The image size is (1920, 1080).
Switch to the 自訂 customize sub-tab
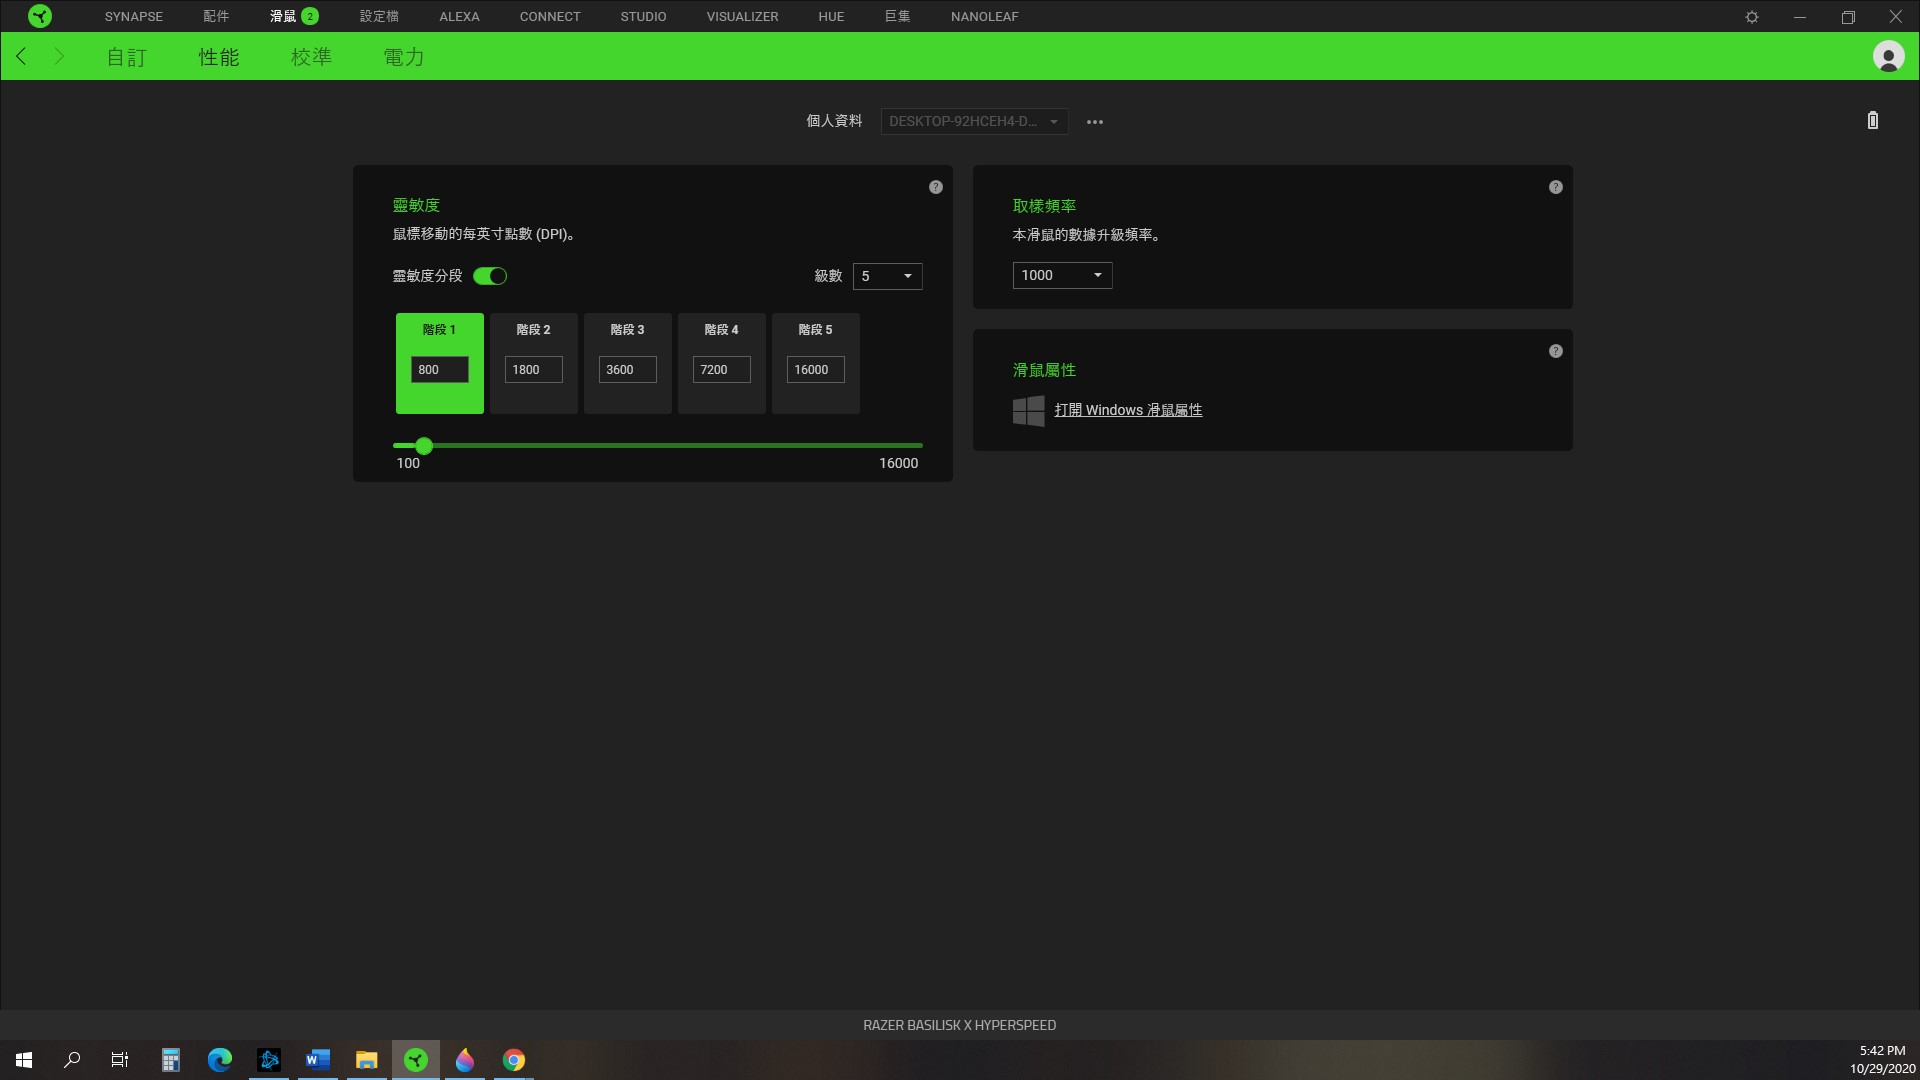pyautogui.click(x=127, y=57)
